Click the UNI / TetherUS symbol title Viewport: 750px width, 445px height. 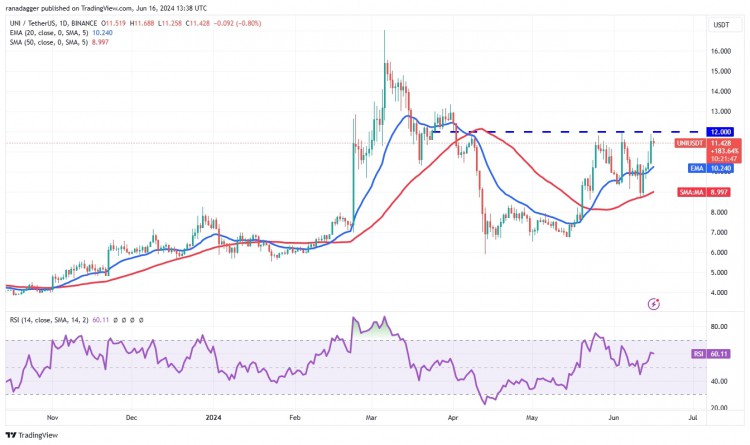coord(54,23)
